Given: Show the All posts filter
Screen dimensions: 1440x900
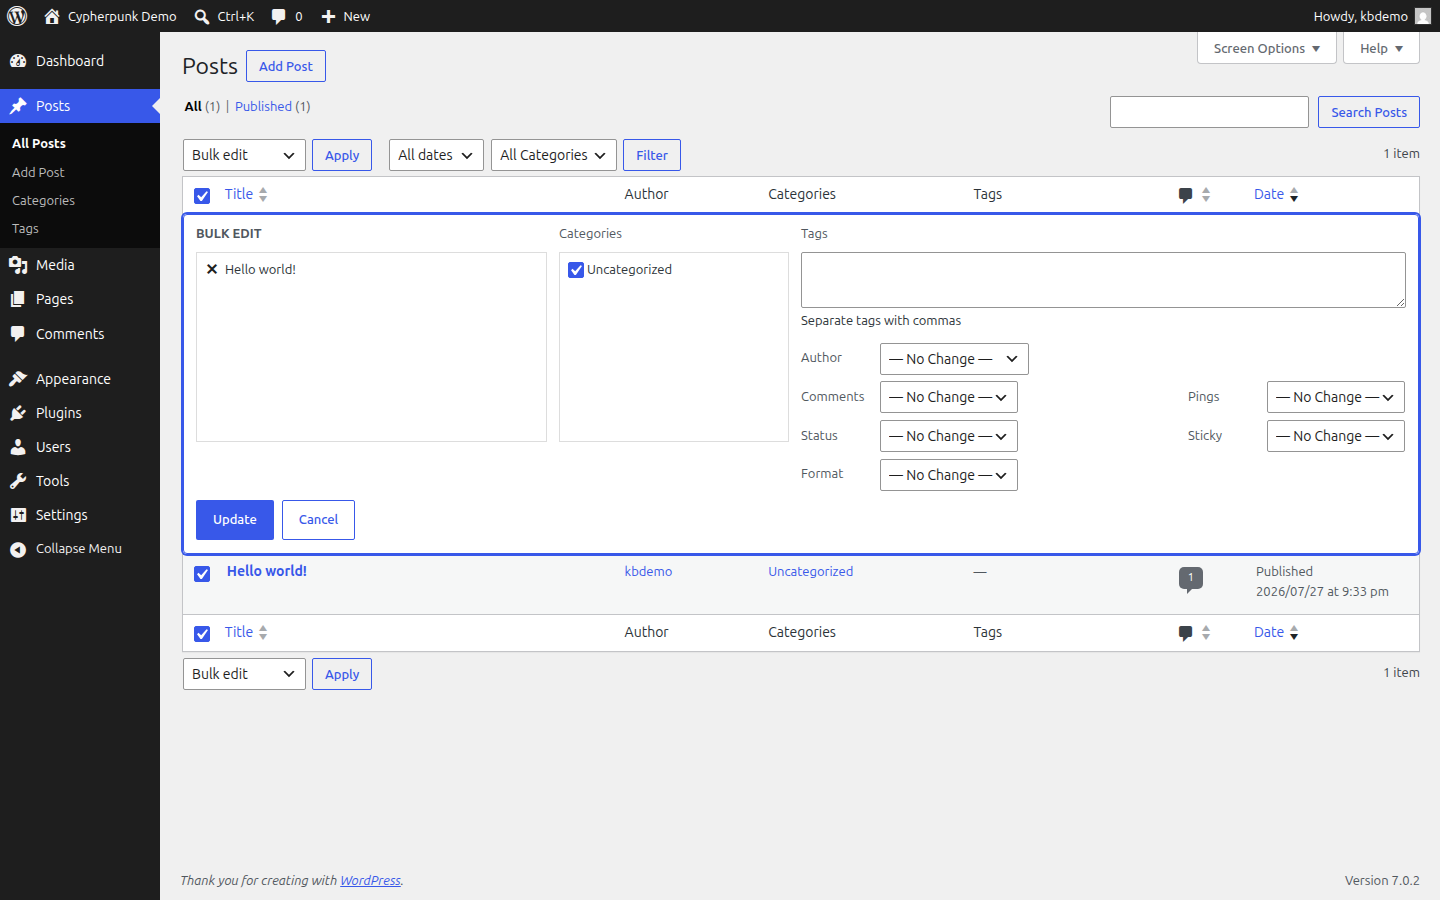Looking at the screenshot, I should click(193, 106).
